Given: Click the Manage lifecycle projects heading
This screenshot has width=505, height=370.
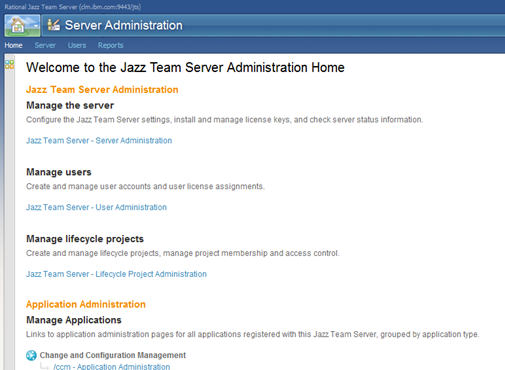Looking at the screenshot, I should click(85, 239).
